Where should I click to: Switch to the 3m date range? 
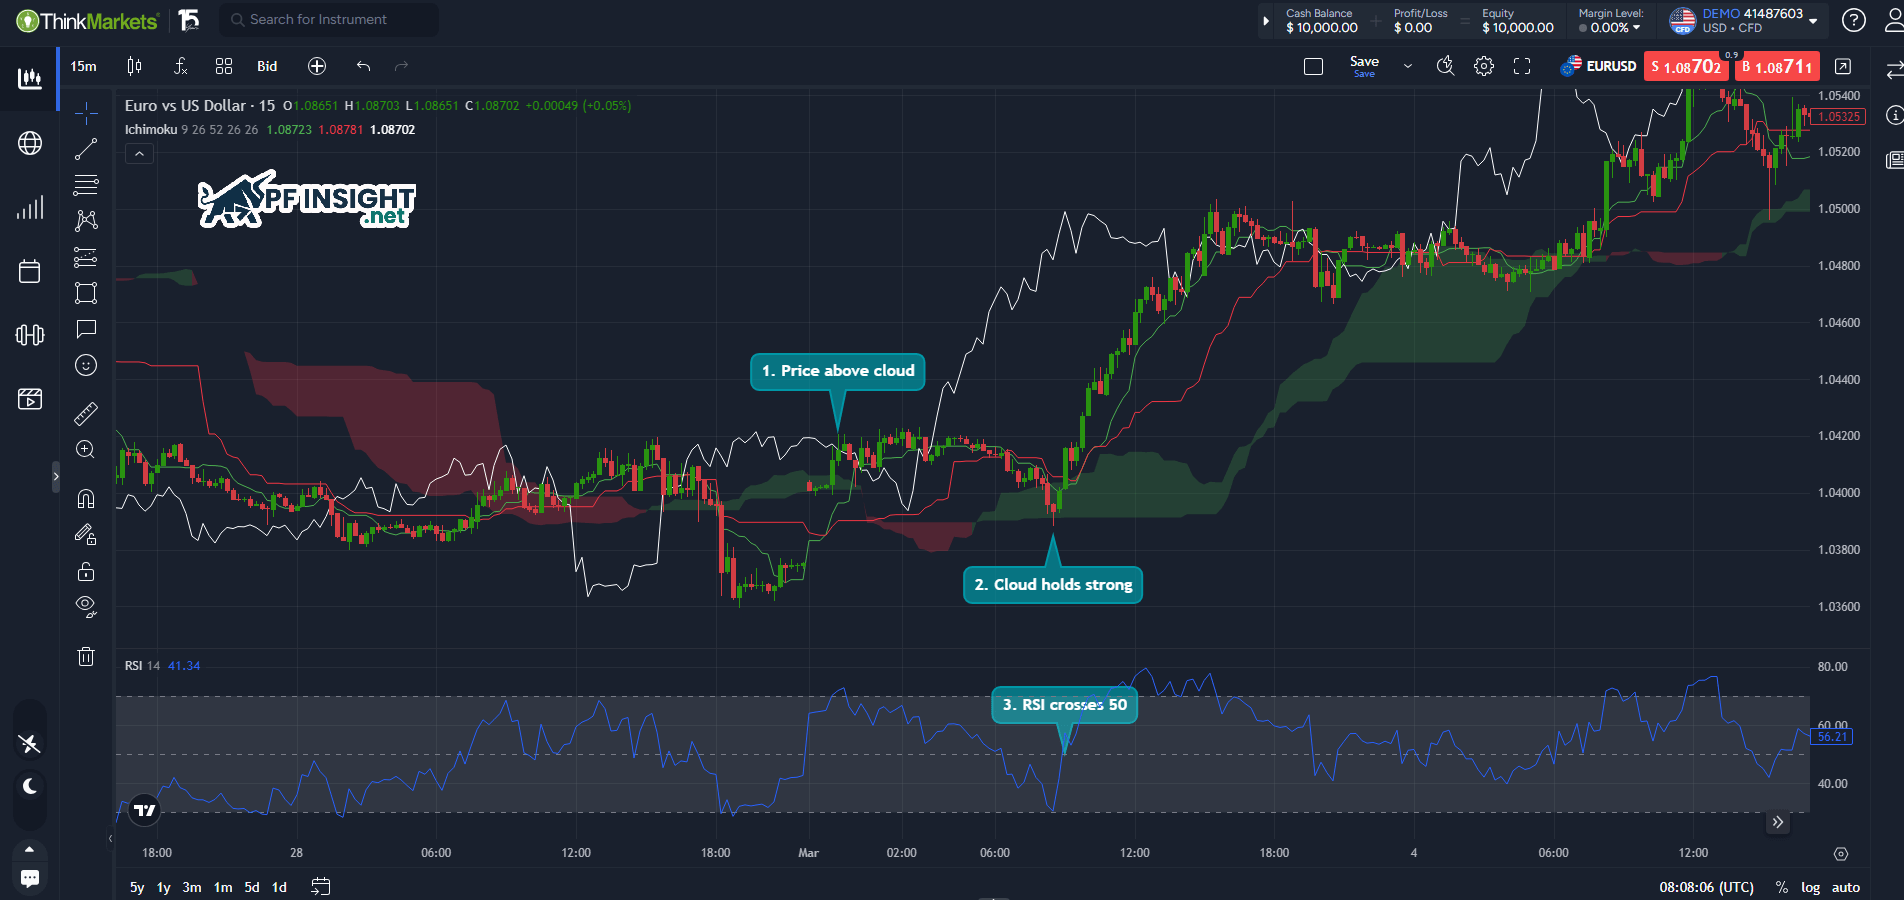[x=192, y=887]
